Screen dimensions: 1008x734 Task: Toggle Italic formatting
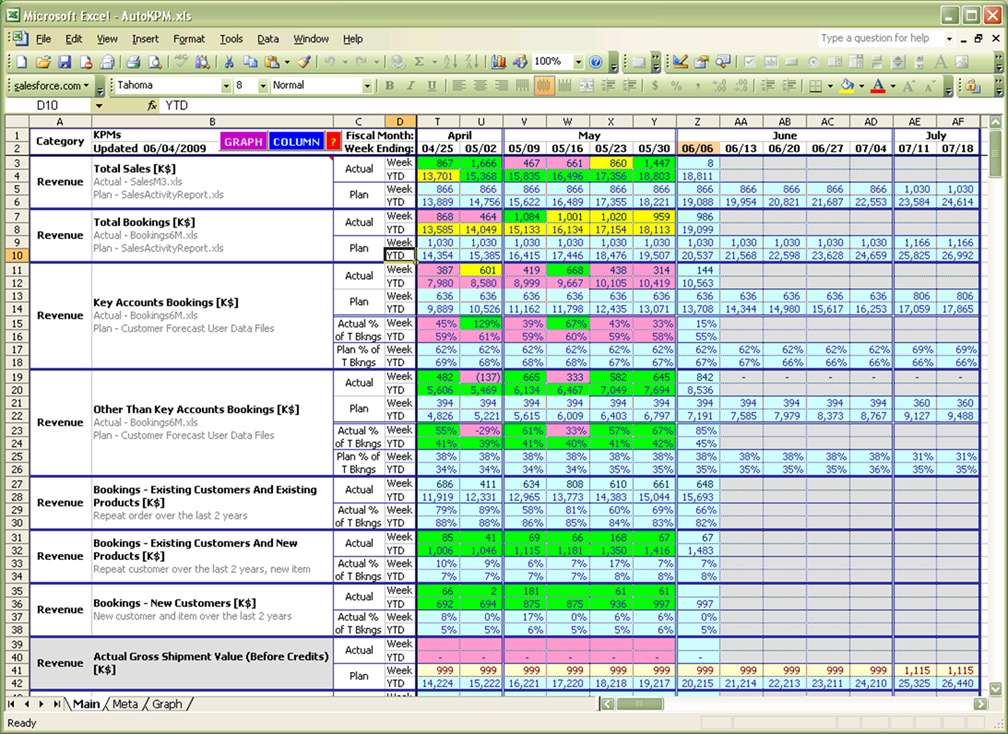point(411,85)
